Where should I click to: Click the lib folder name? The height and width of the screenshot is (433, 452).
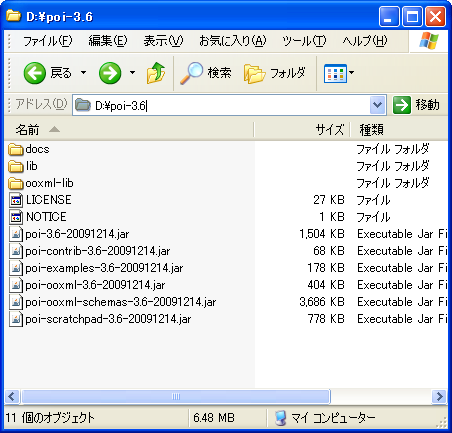pos(32,166)
